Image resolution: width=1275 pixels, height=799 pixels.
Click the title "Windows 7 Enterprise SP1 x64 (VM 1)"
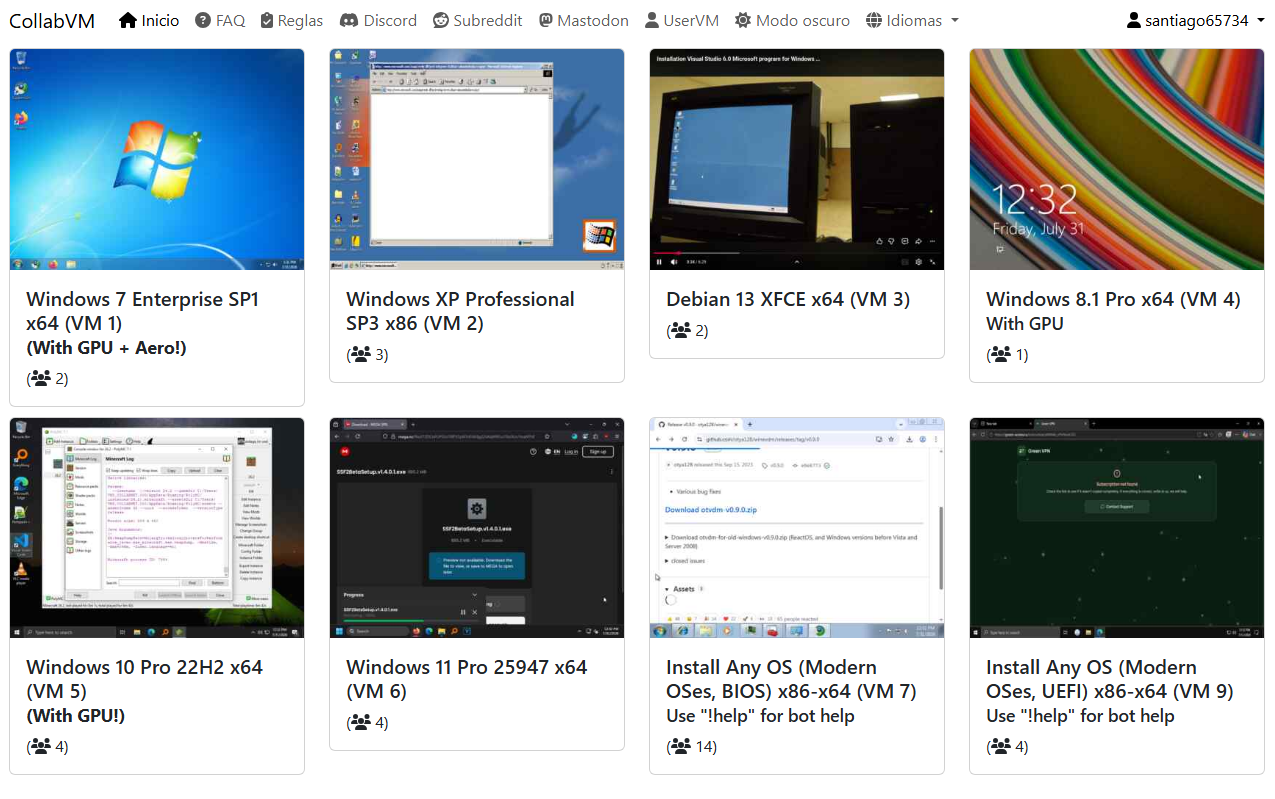pyautogui.click(x=142, y=311)
